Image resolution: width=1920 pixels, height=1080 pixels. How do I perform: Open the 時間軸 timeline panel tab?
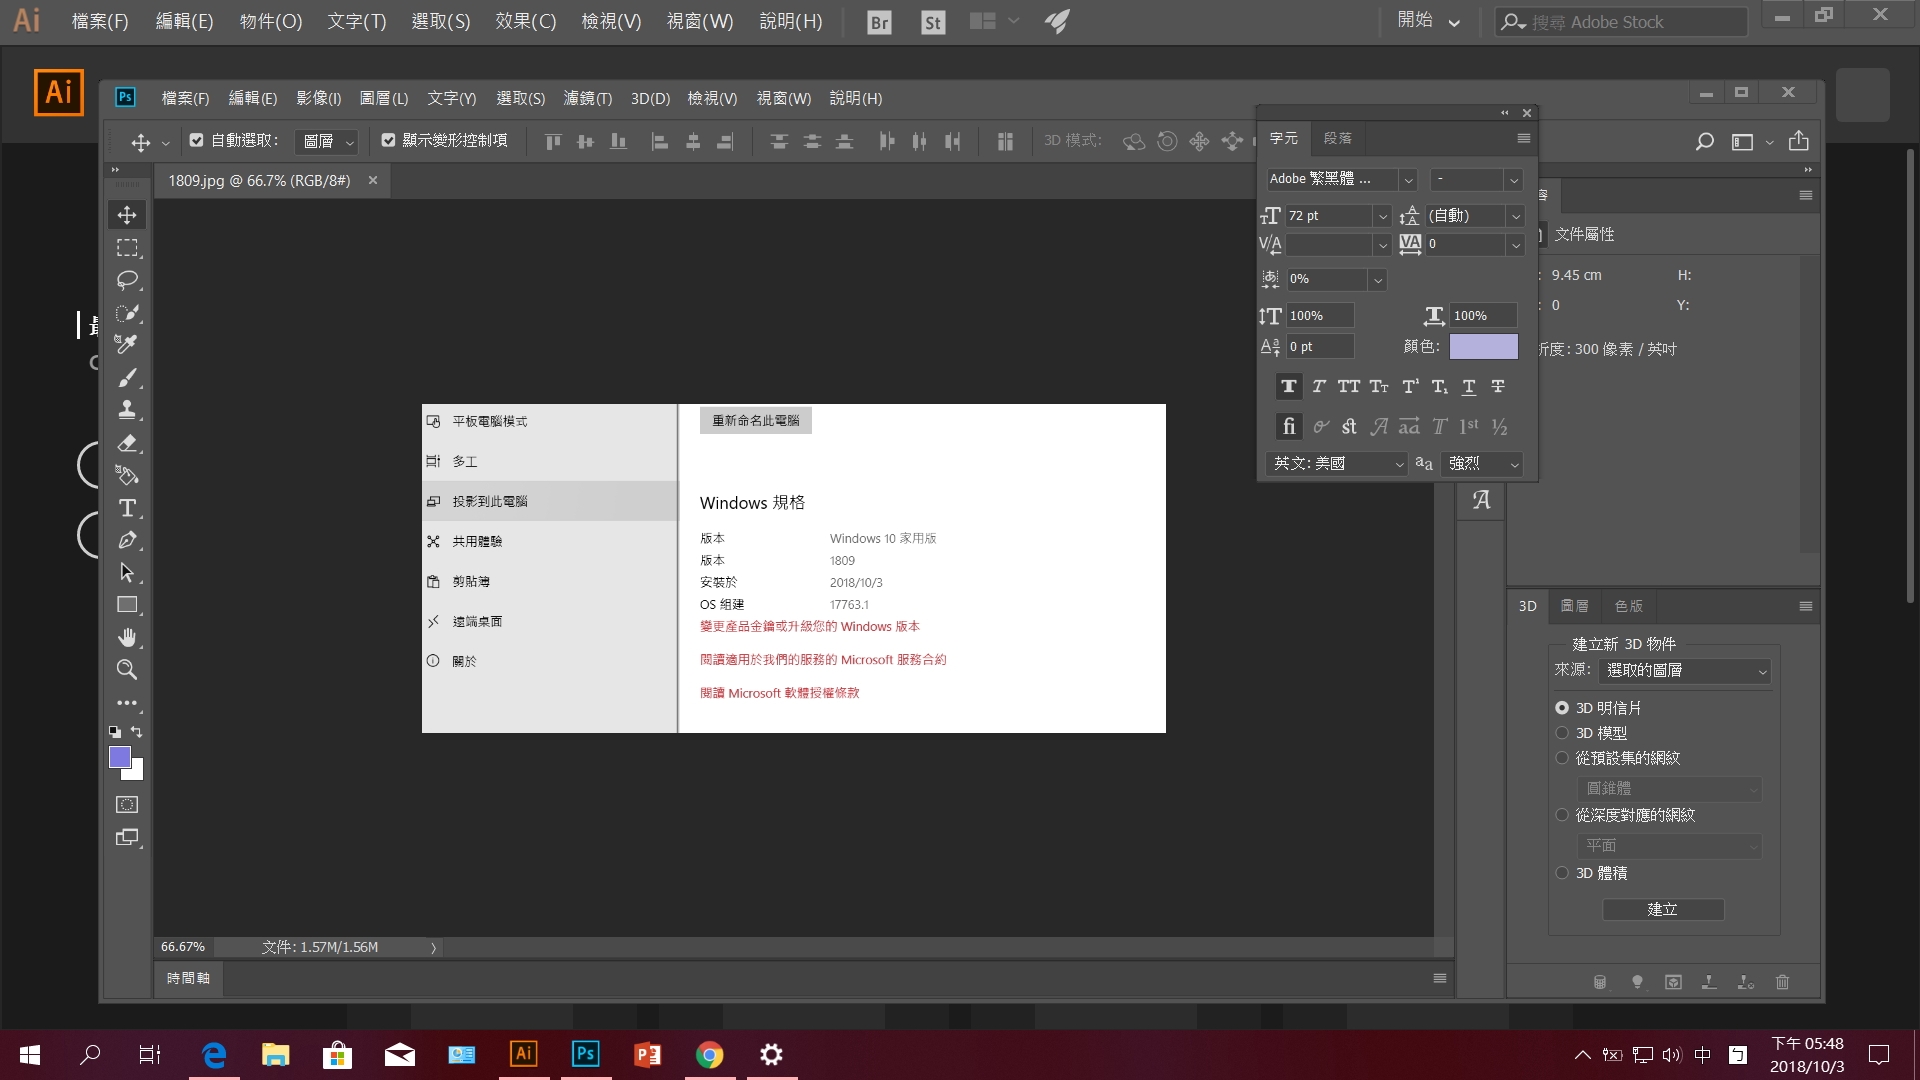pos(188,978)
